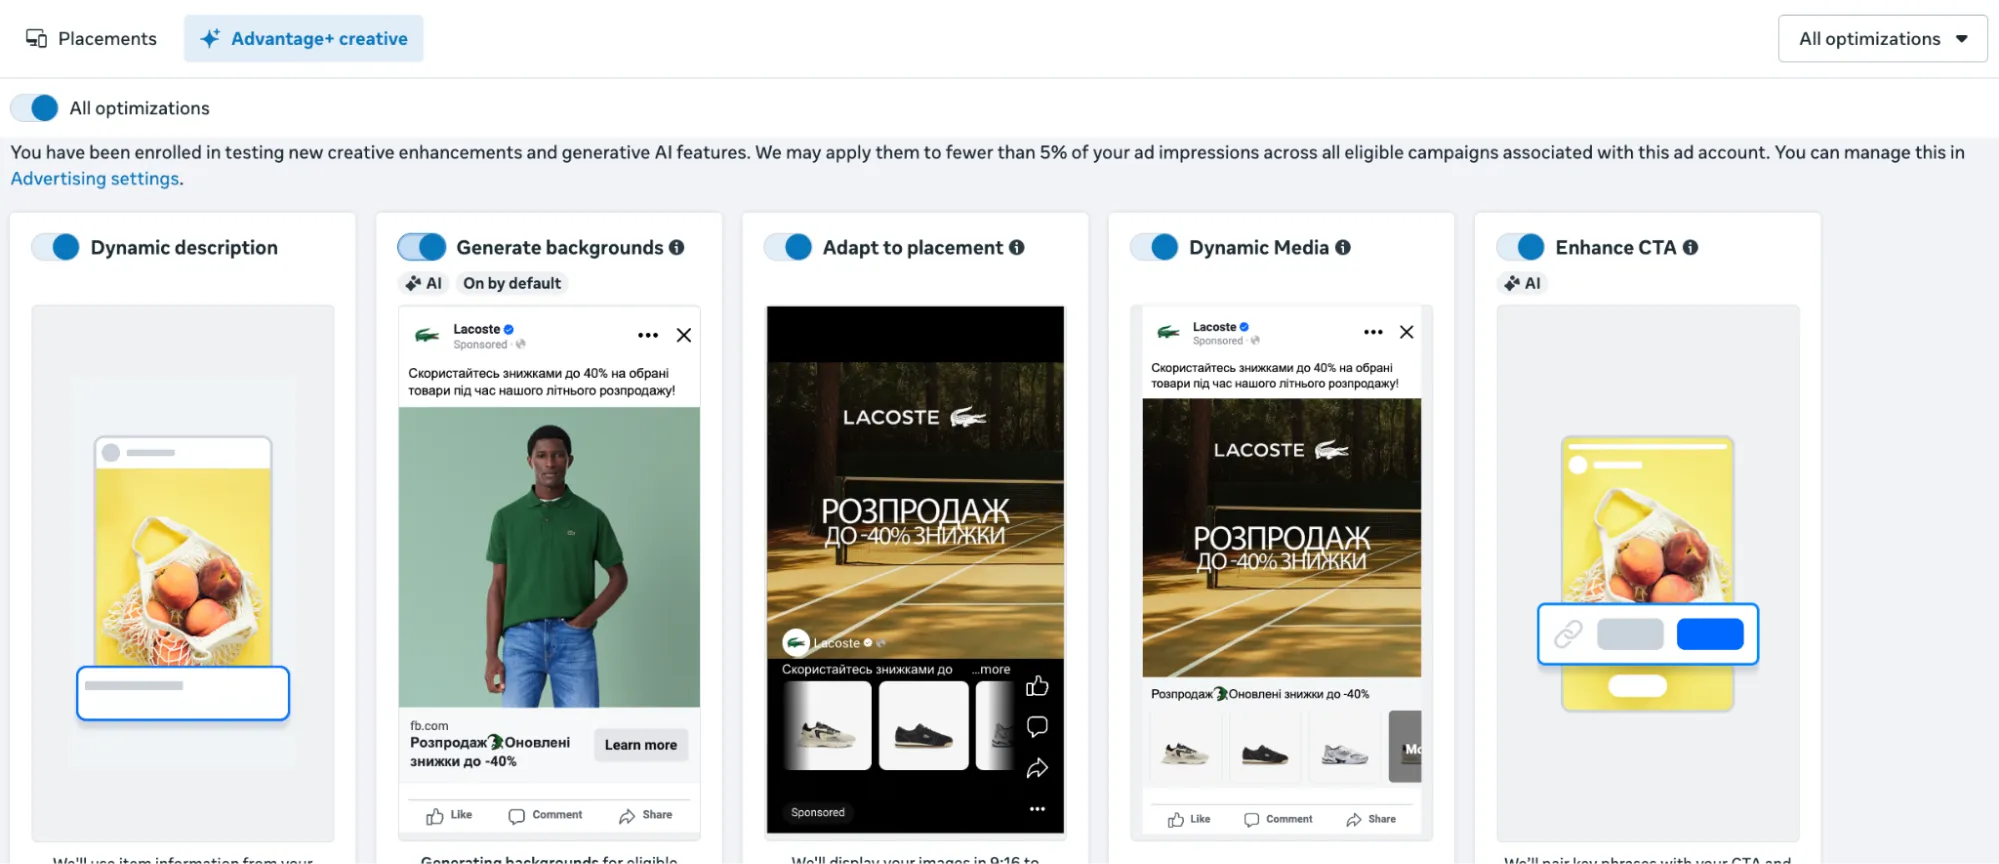
Task: Select the Advantage+ creative tab
Action: click(x=304, y=39)
